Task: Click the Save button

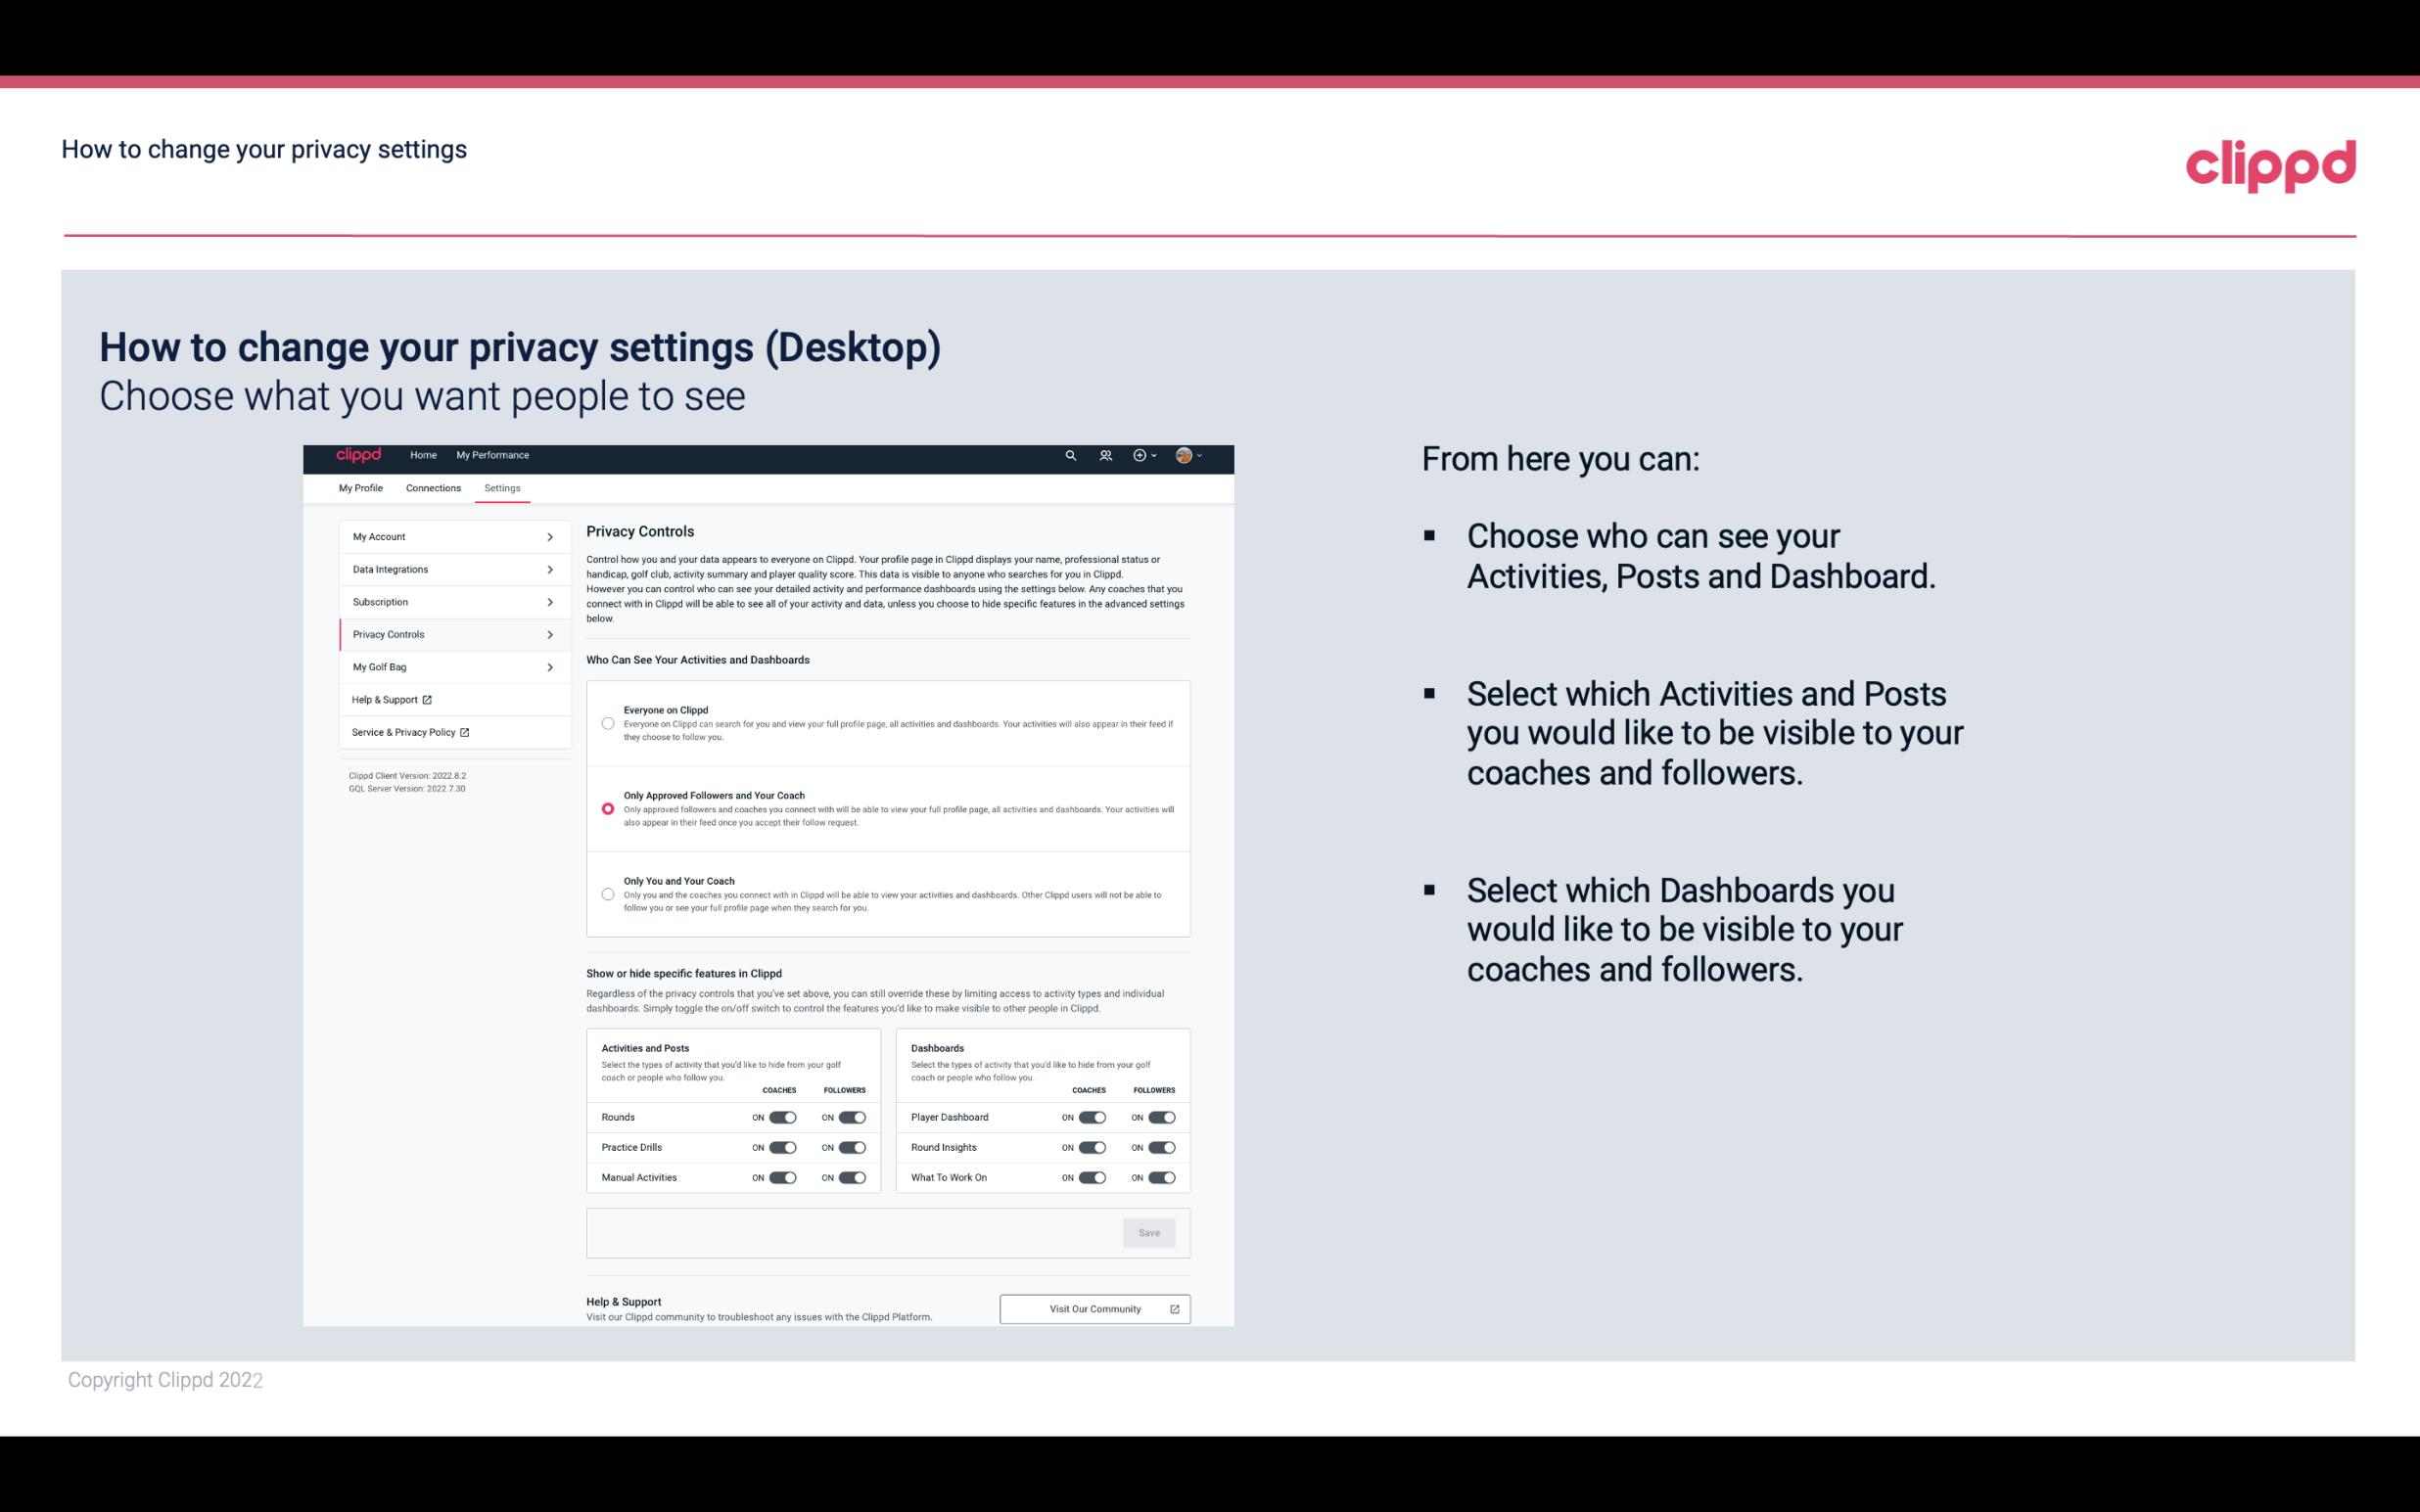Action: pos(1148,1231)
